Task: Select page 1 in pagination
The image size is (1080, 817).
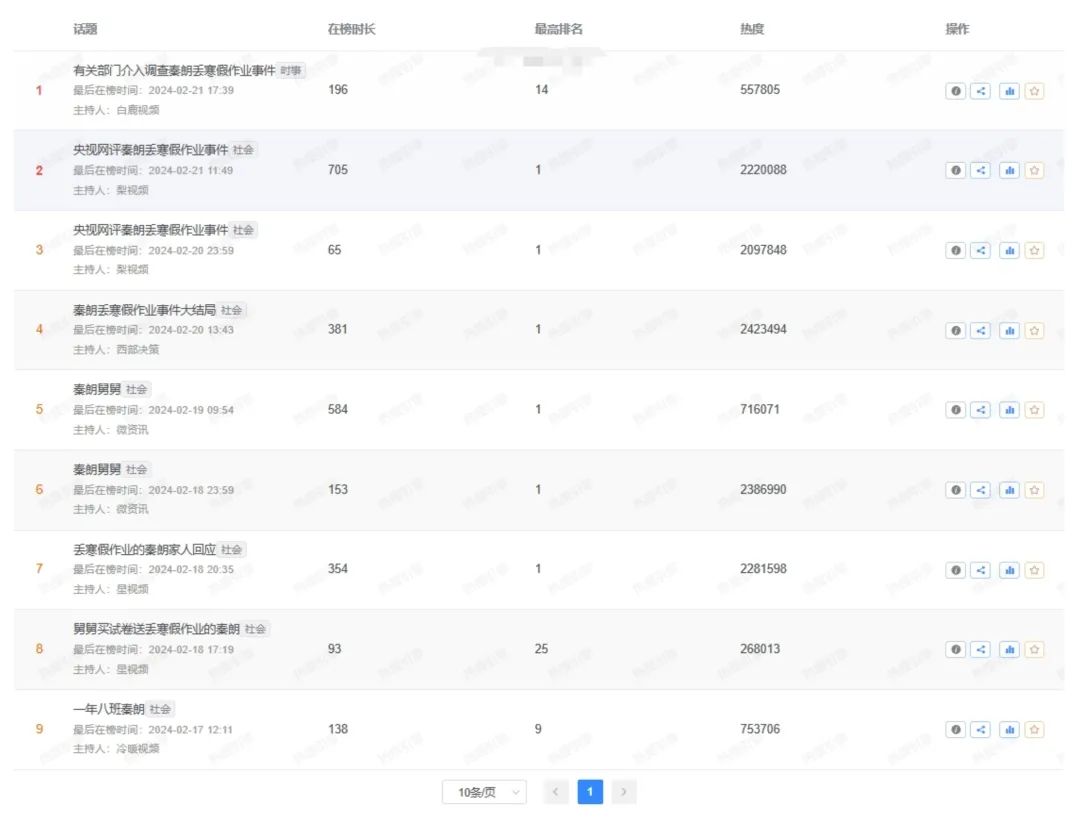Action: 590,792
